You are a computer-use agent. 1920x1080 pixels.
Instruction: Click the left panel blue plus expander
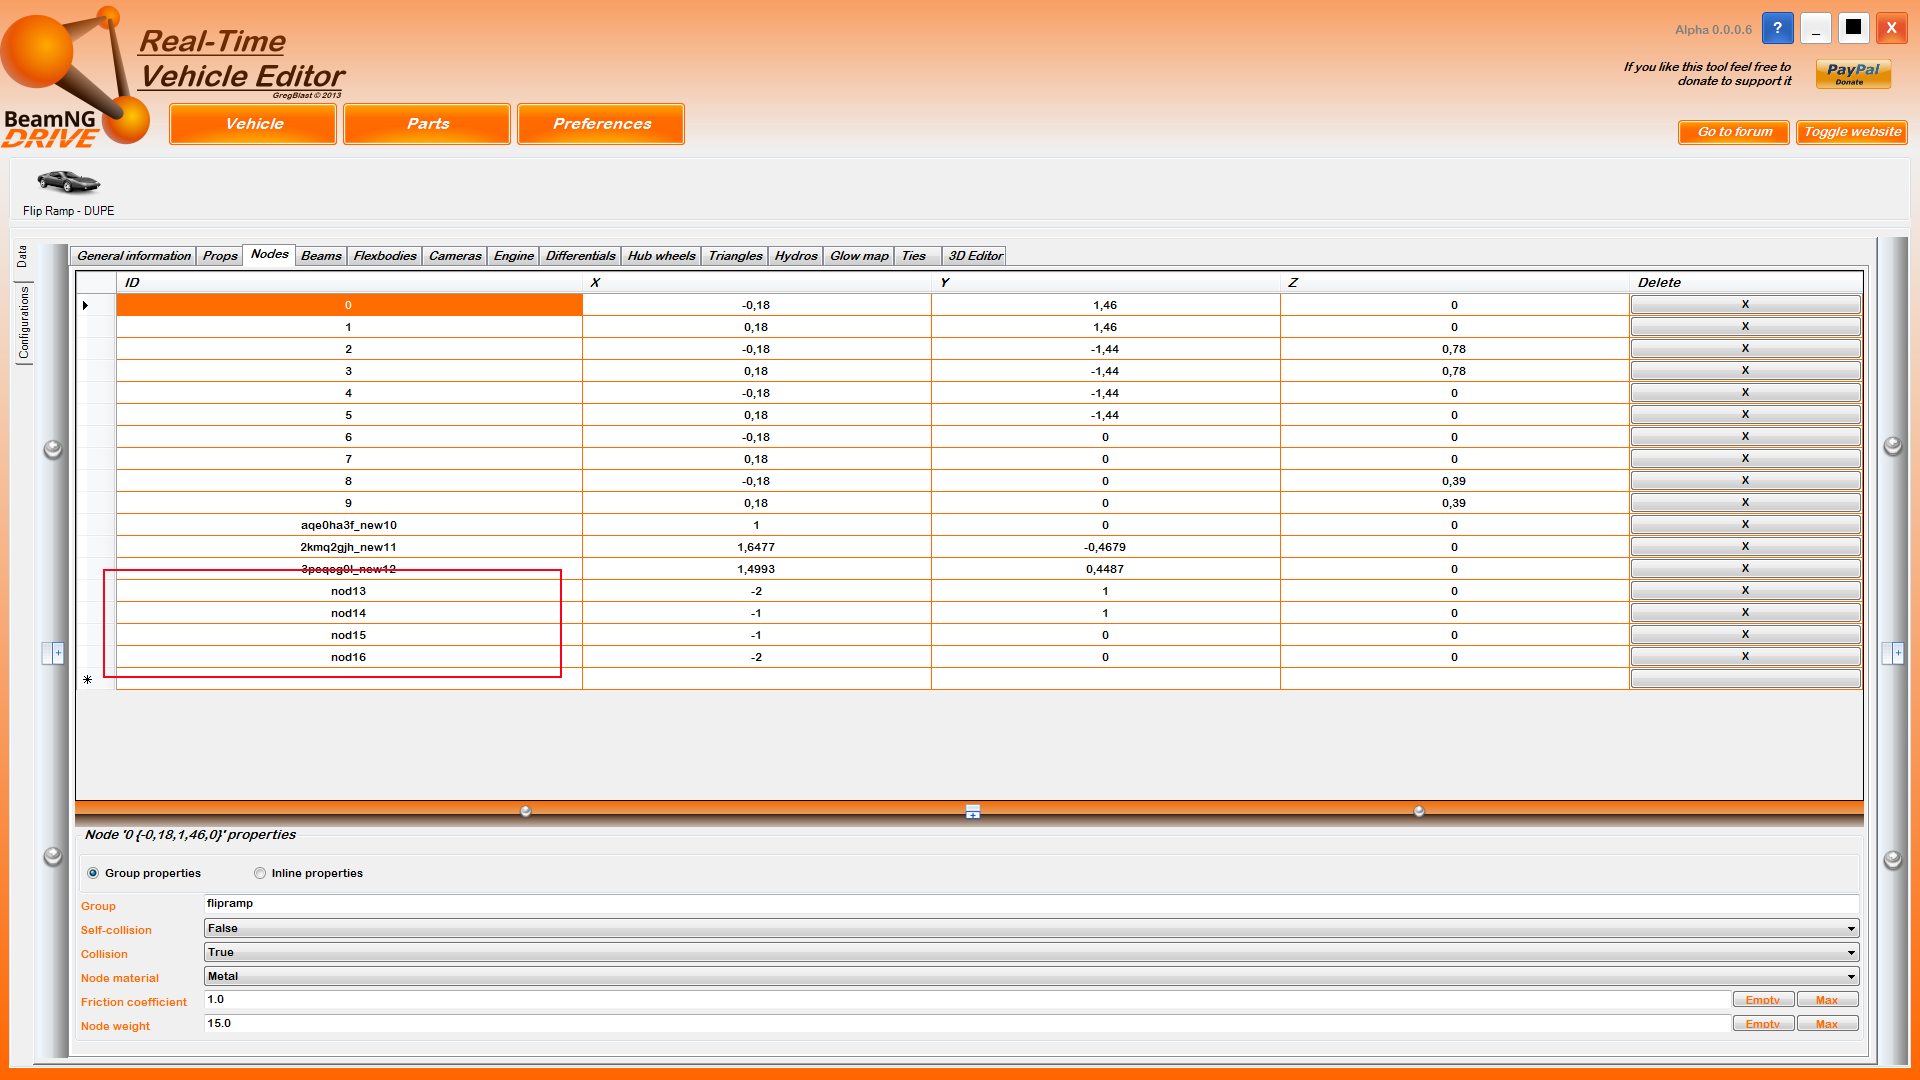(54, 653)
